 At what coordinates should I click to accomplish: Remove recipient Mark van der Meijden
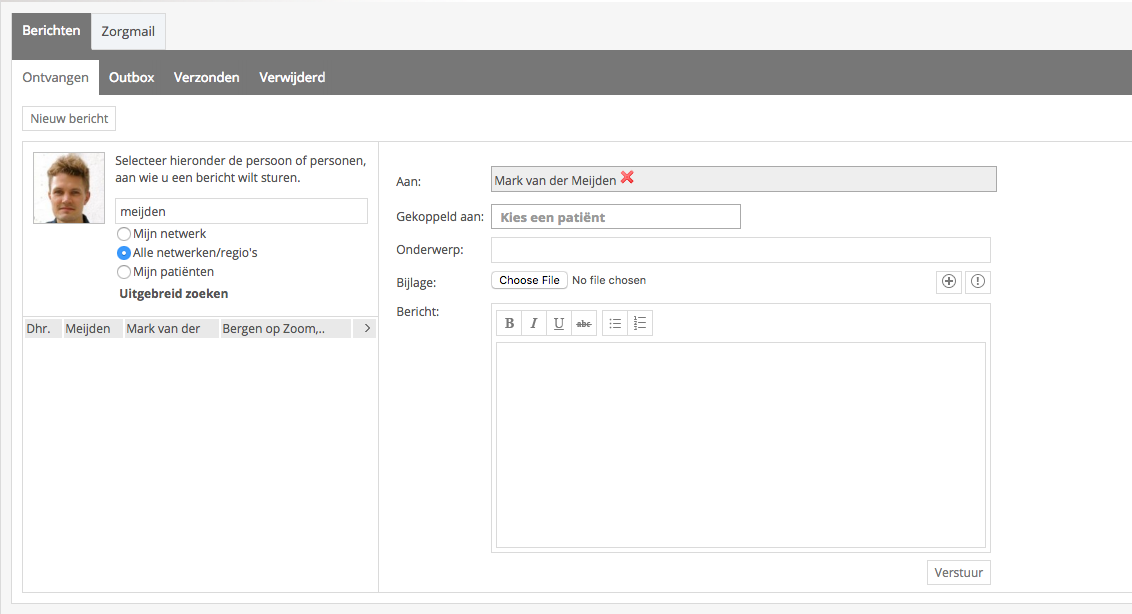[x=627, y=178]
